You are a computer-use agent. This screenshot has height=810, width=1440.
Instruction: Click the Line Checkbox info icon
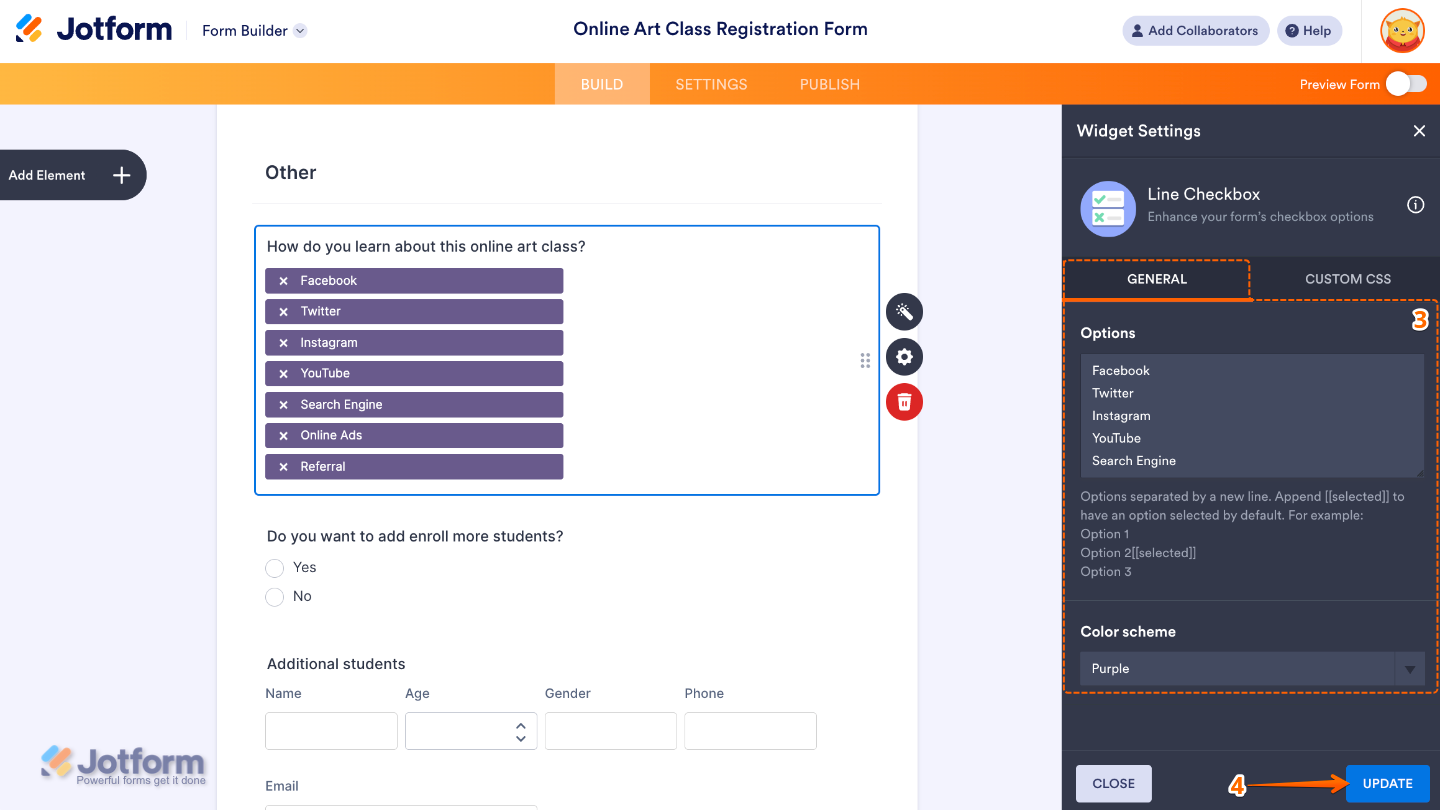[1415, 205]
